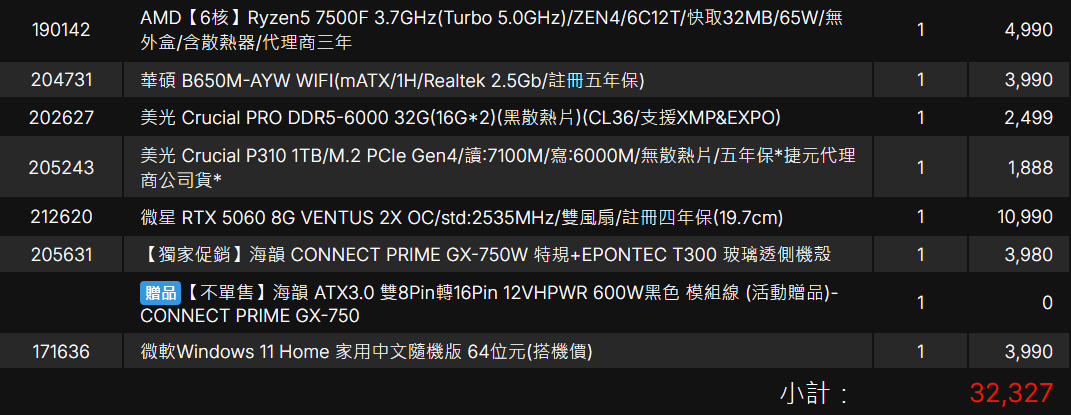Select product code 212620
Viewport: 1071px width, 415px height.
[x=61, y=217]
